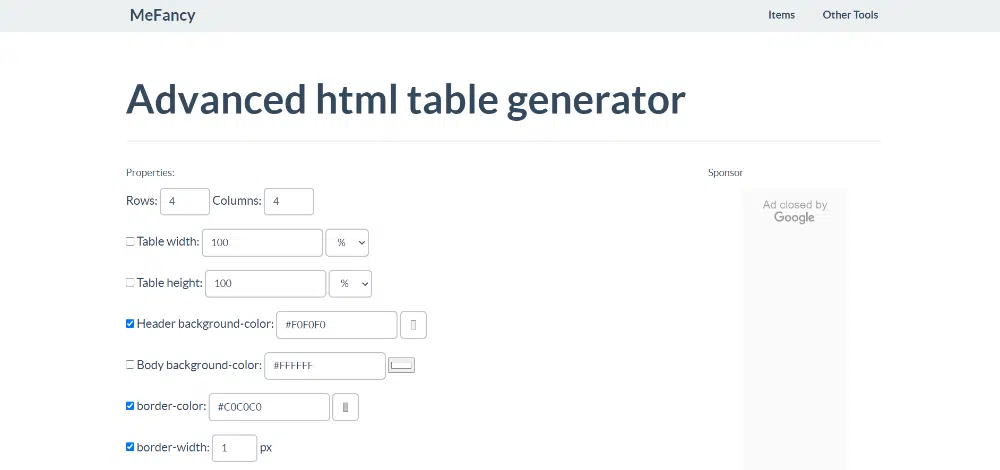Enable the Table height checkbox

point(130,283)
